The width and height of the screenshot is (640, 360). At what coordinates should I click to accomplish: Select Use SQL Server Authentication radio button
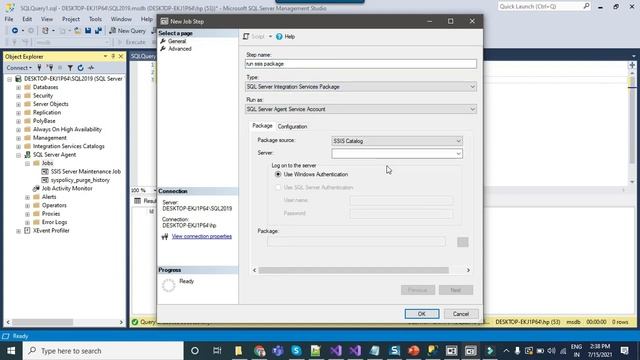coord(278,187)
